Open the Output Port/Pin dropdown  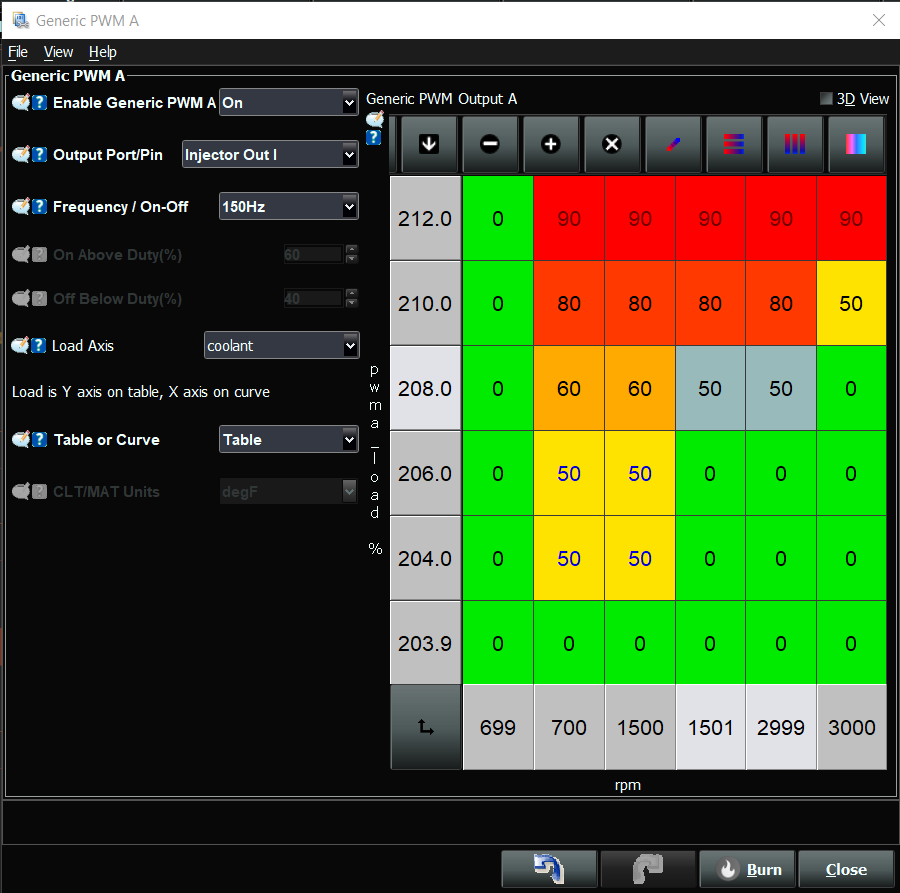point(270,154)
